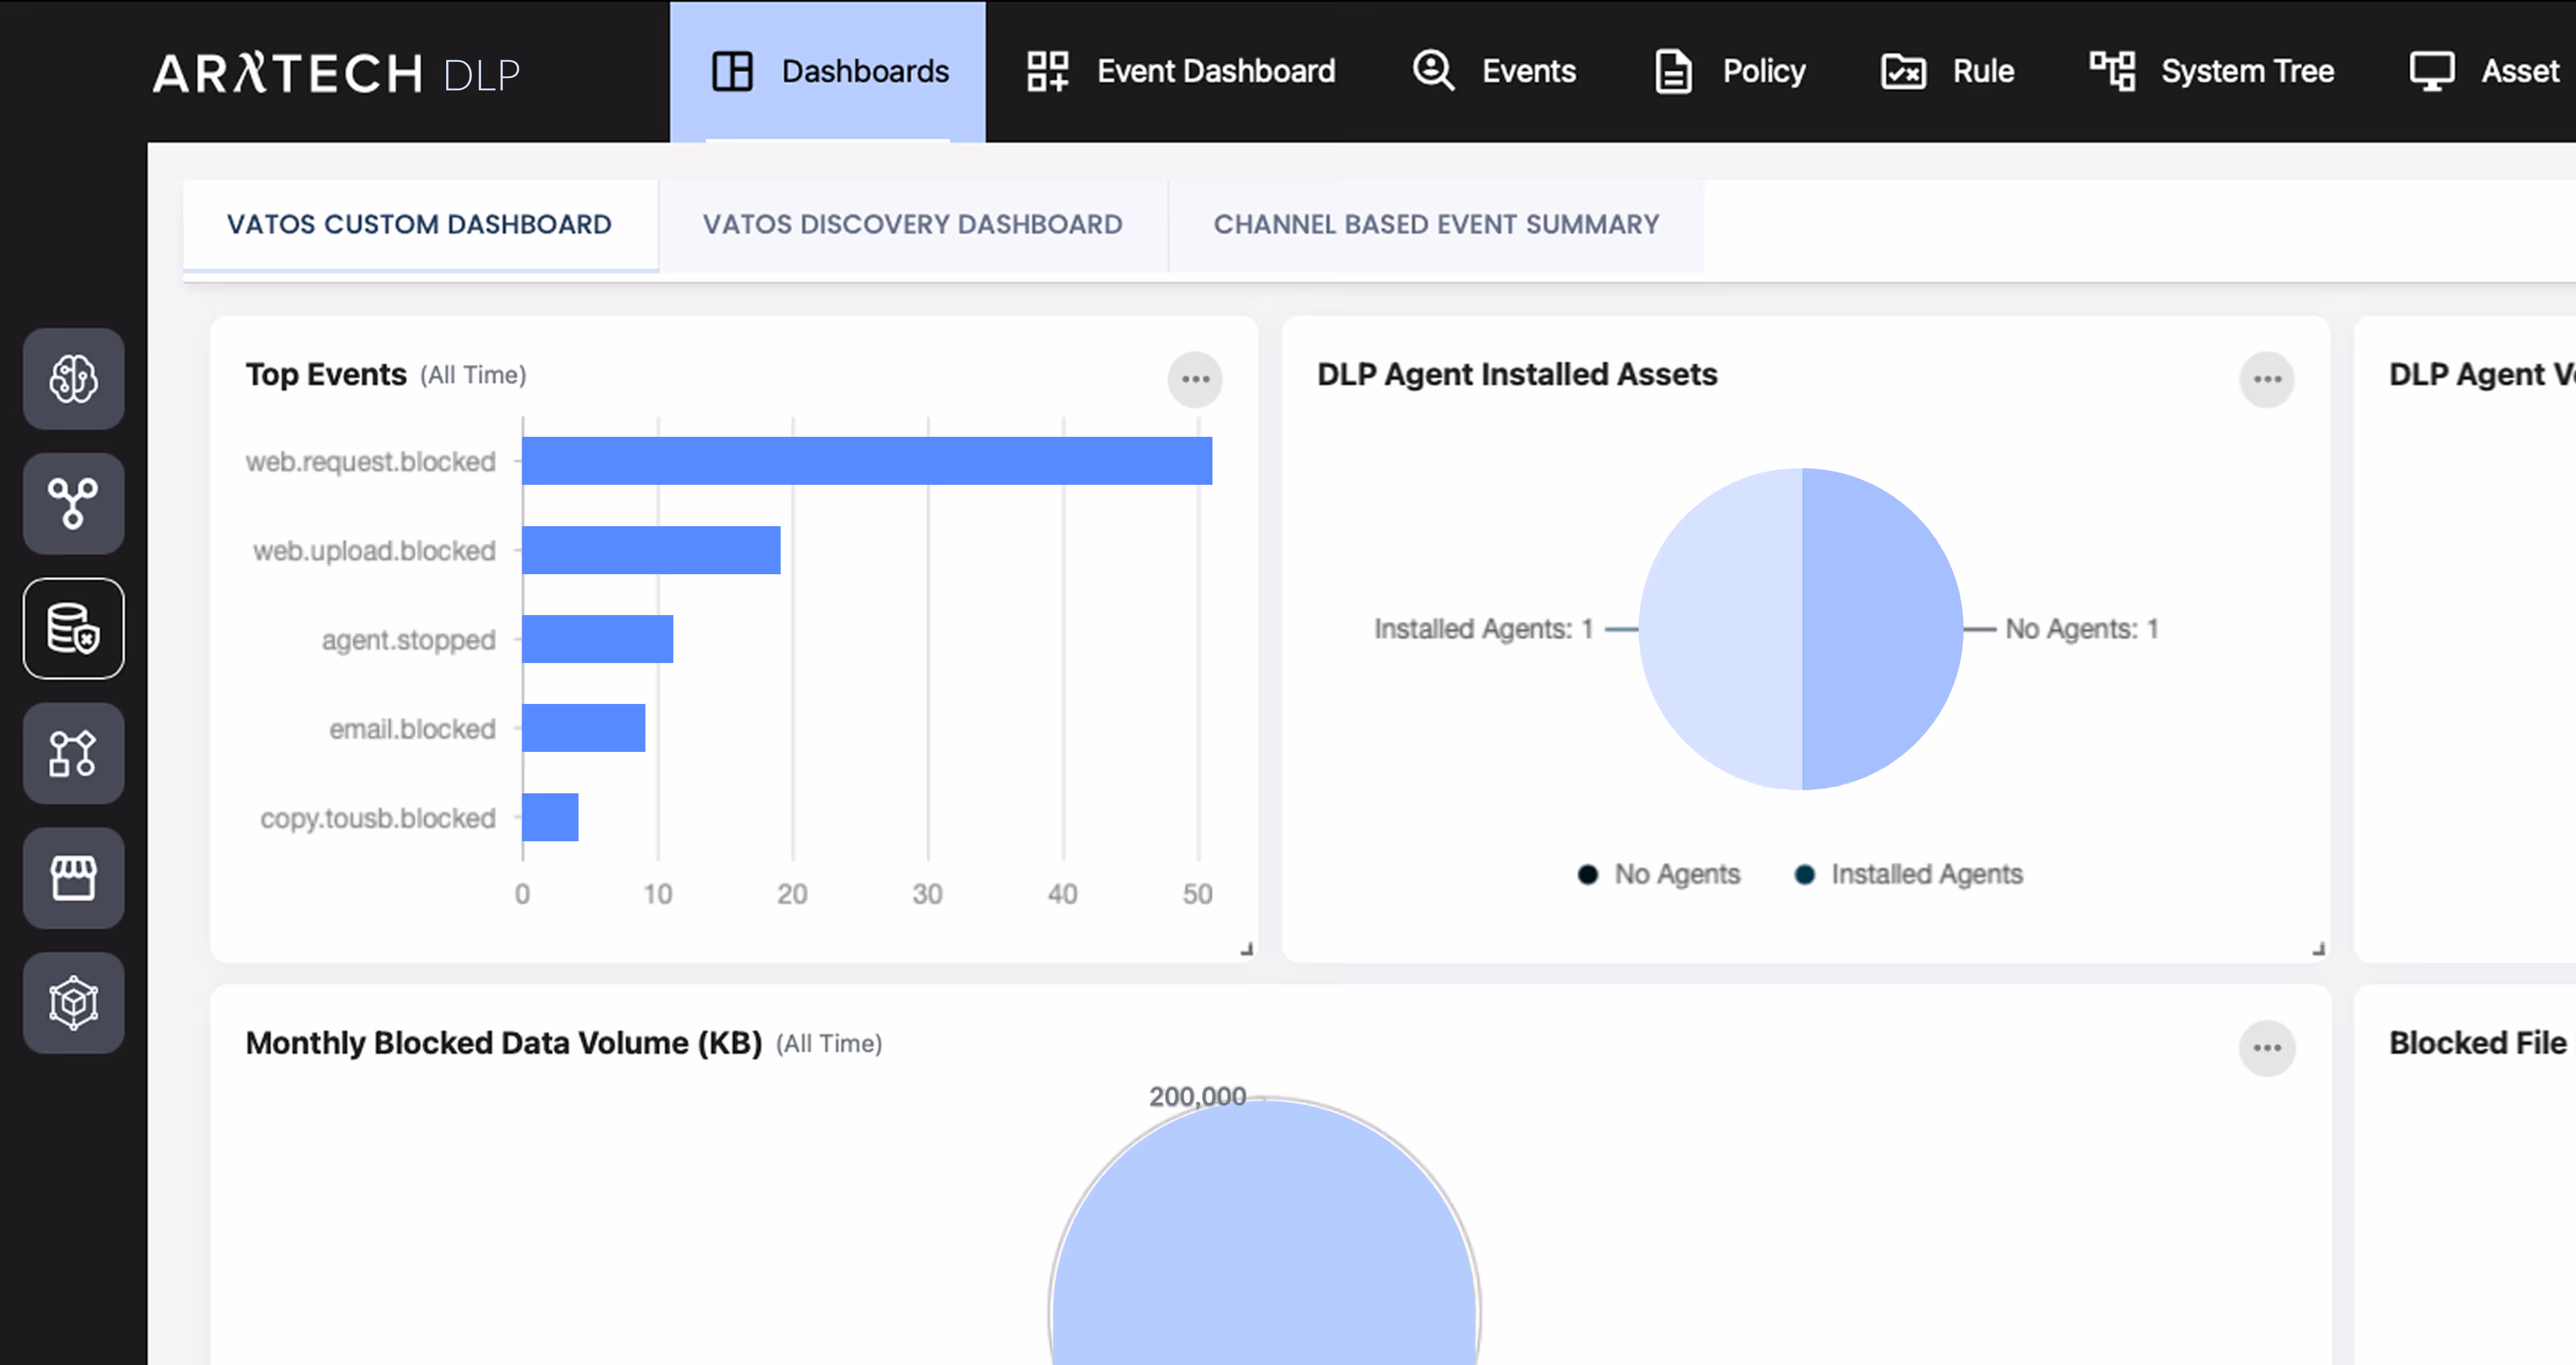Click the ARTECH DLP logo
This screenshot has width=2576, height=1365.
point(336,74)
